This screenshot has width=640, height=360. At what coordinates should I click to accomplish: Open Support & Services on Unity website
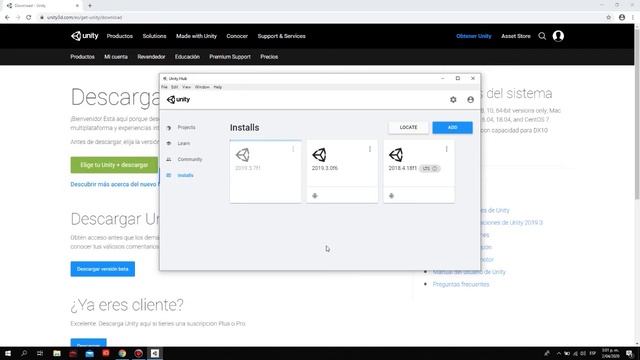point(281,36)
